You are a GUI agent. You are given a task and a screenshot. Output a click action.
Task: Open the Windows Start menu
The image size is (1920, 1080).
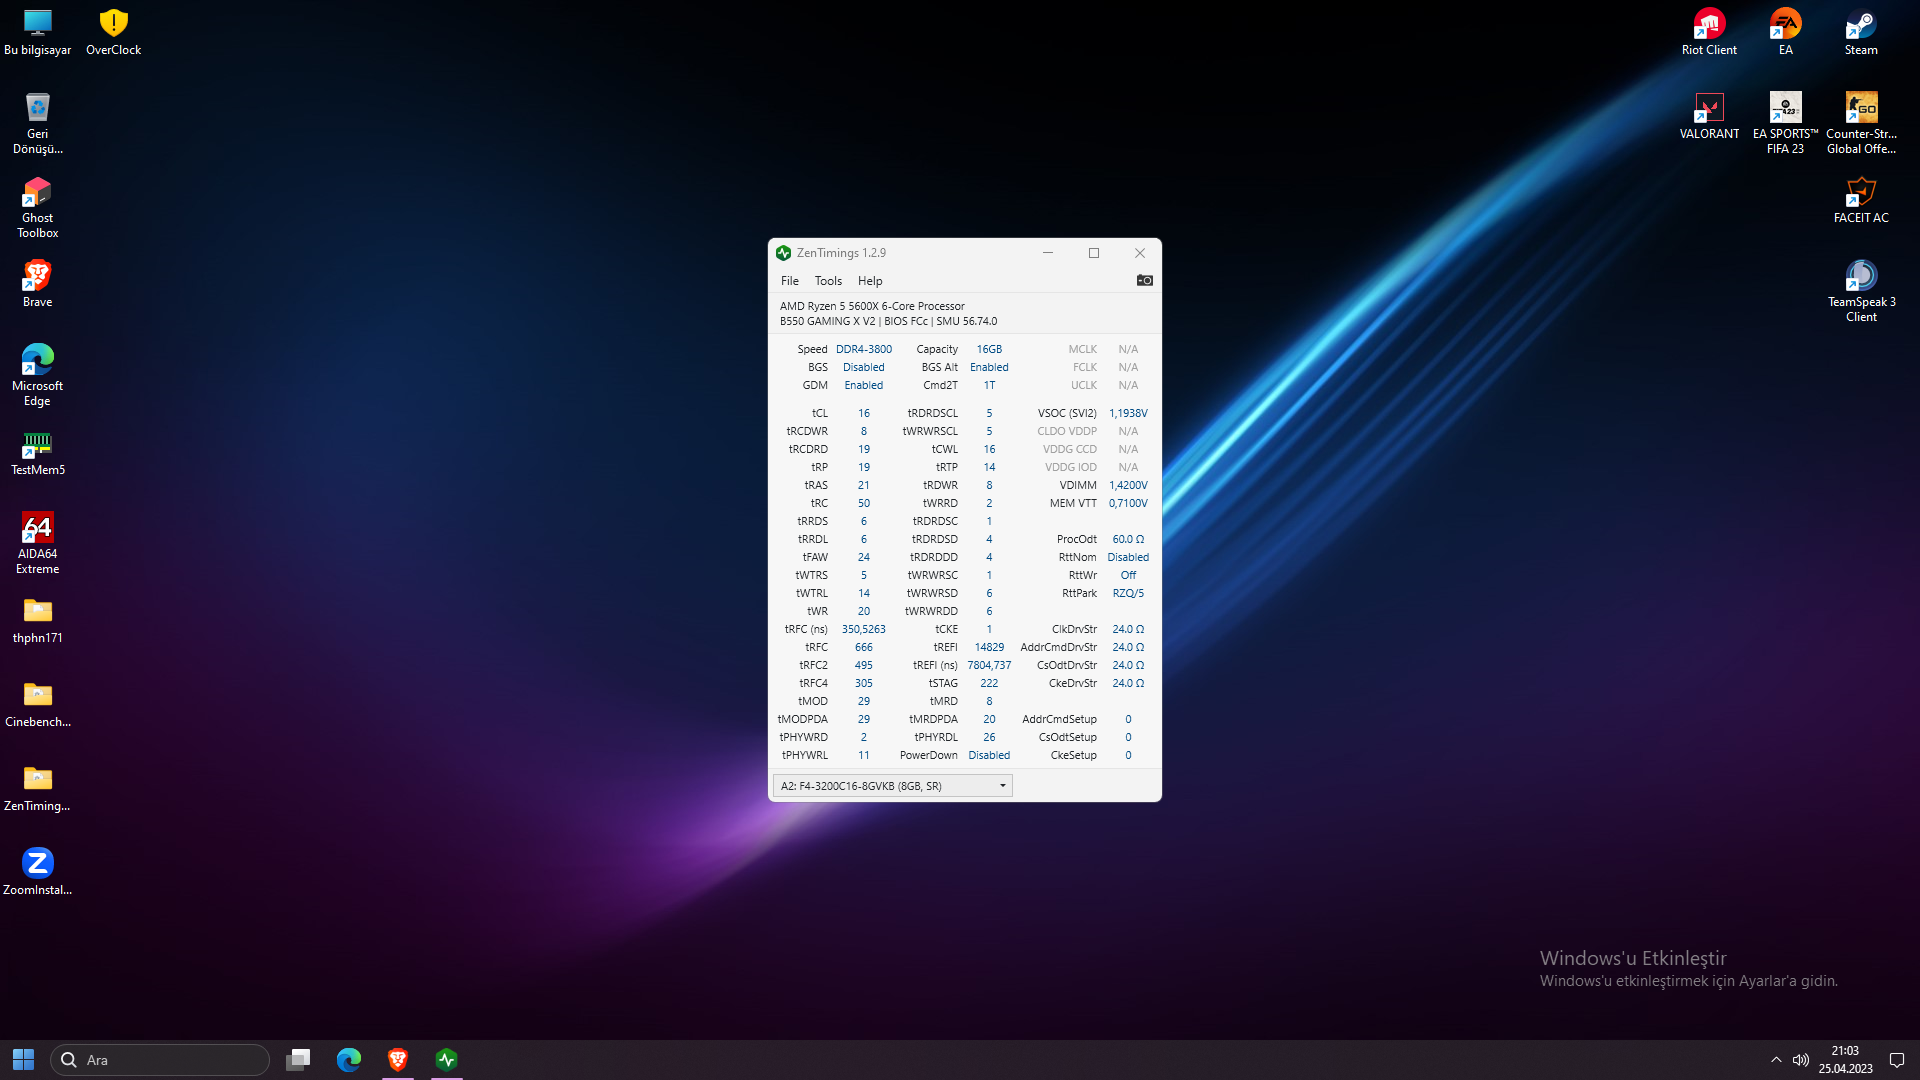[23, 1059]
